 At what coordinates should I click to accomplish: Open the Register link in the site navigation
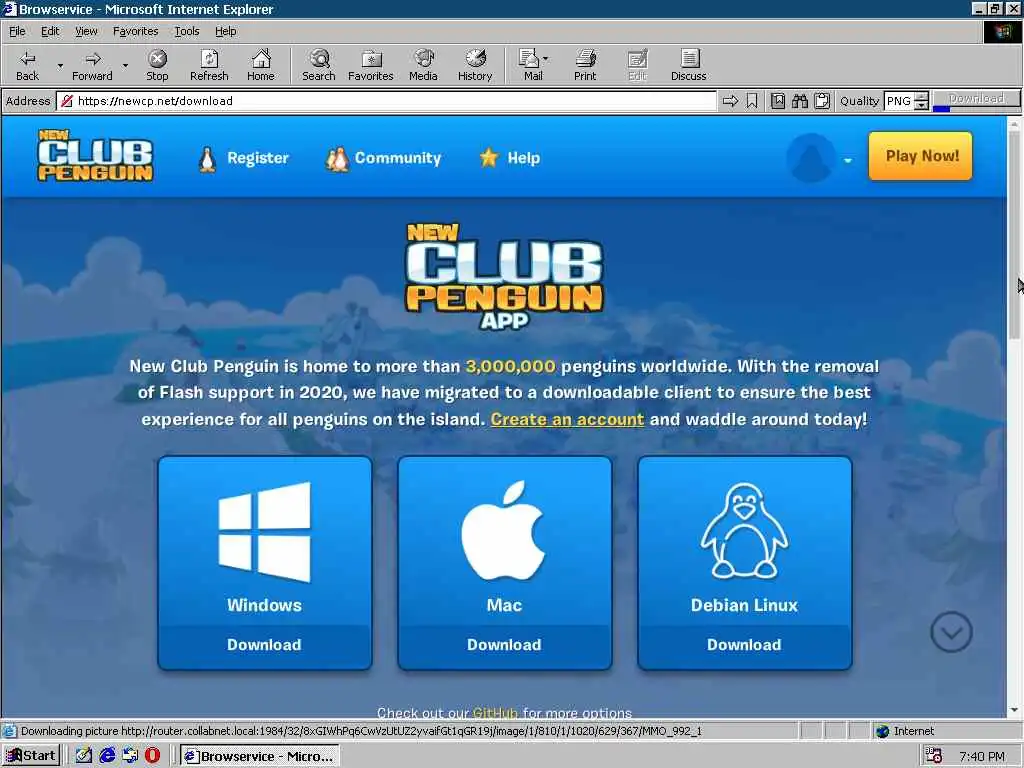(x=243, y=158)
